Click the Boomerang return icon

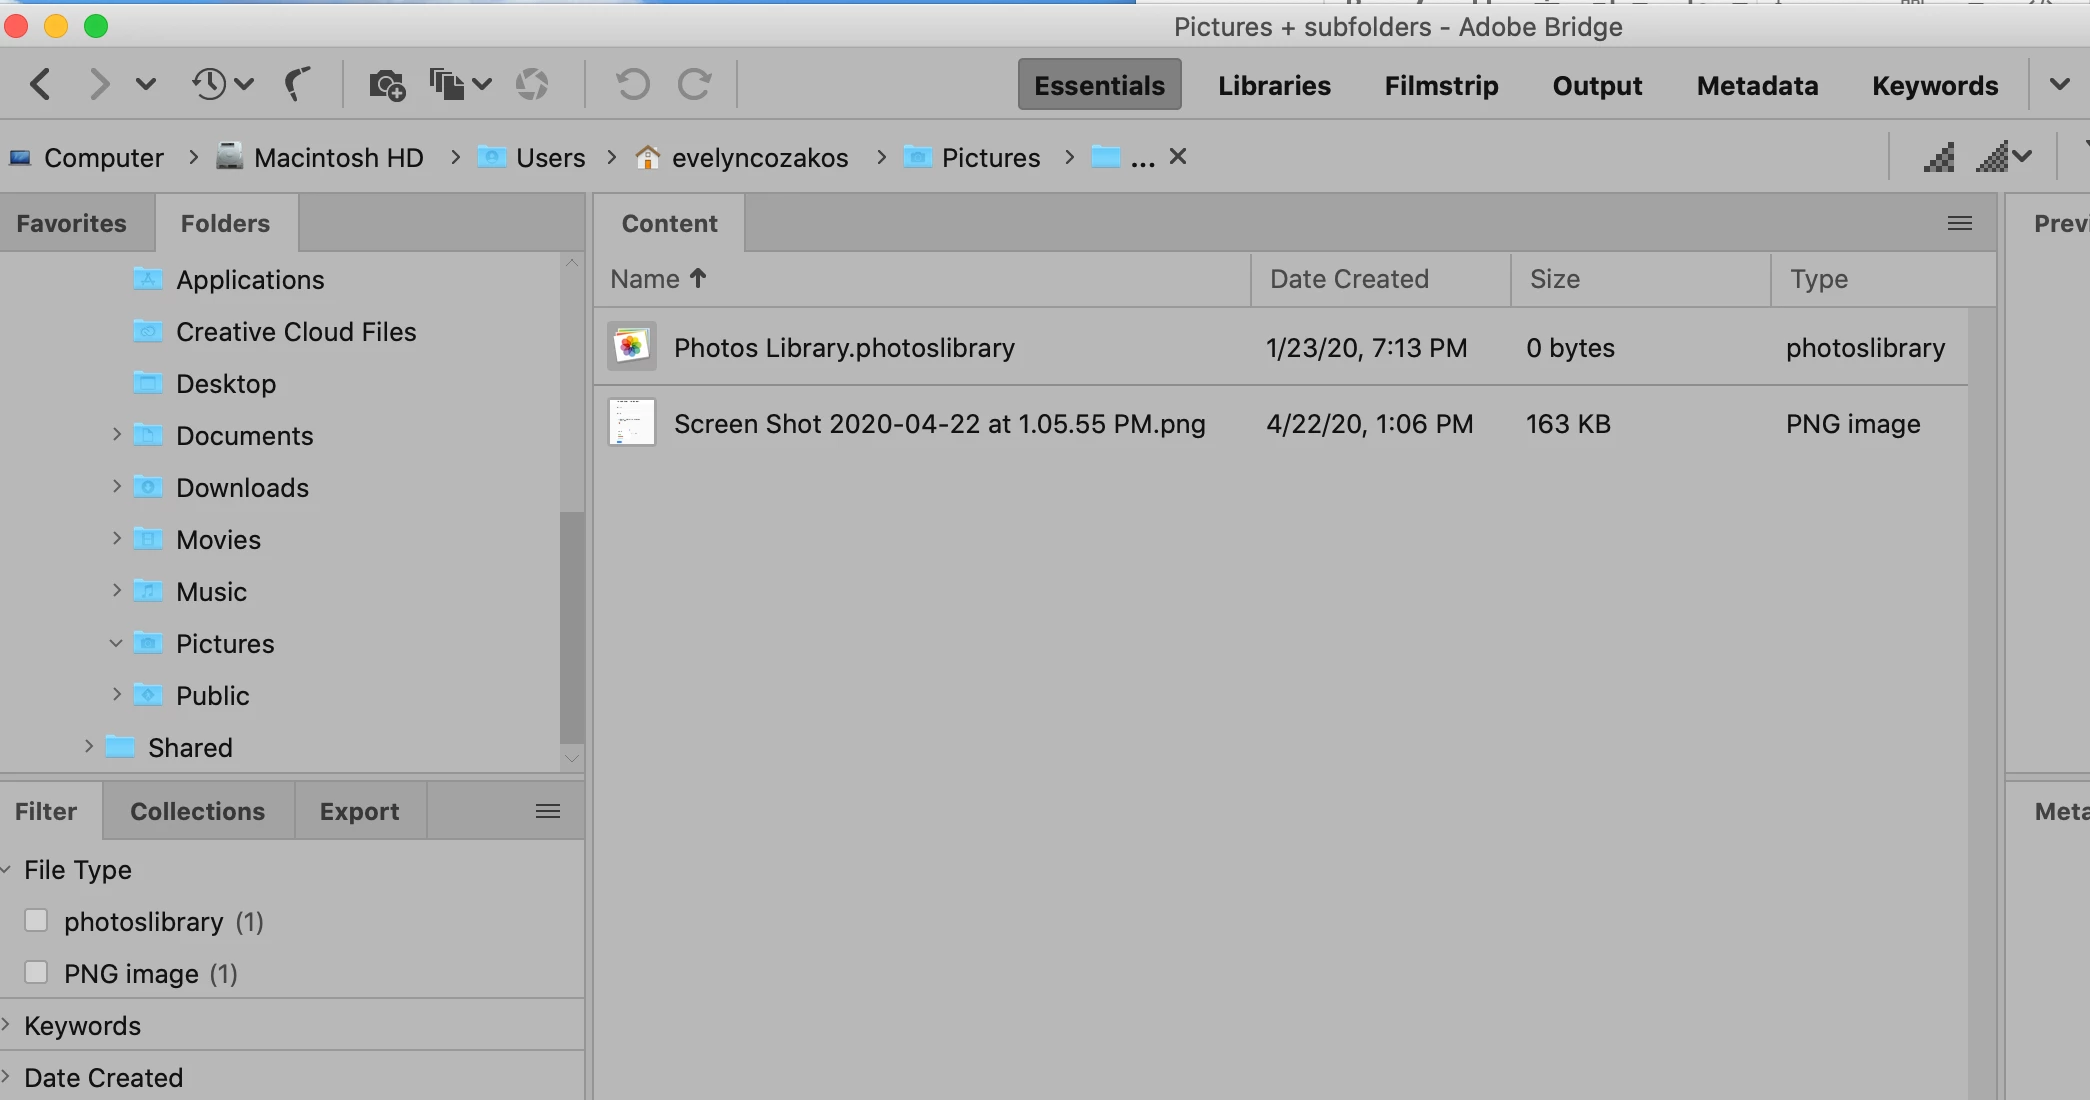297,85
